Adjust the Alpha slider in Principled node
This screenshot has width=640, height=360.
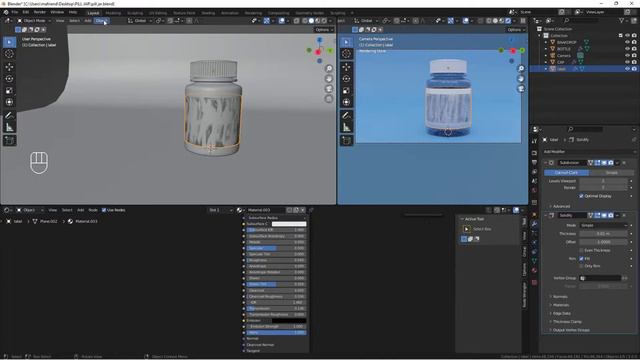[x=276, y=333]
